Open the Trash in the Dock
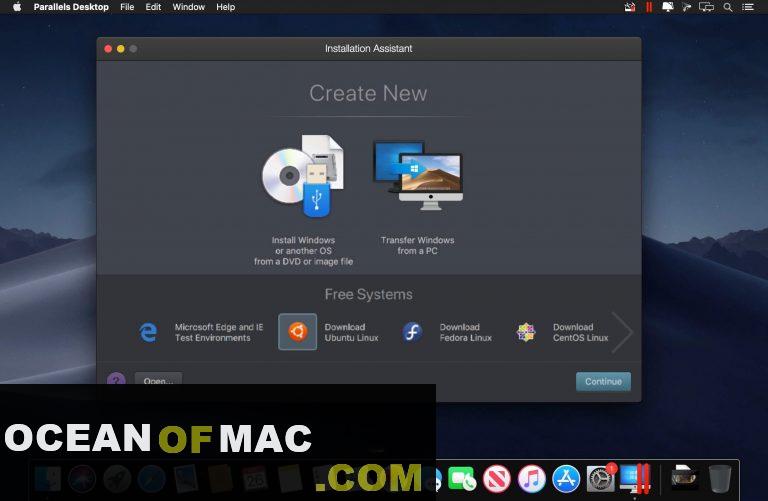This screenshot has width=768, height=501. click(720, 478)
